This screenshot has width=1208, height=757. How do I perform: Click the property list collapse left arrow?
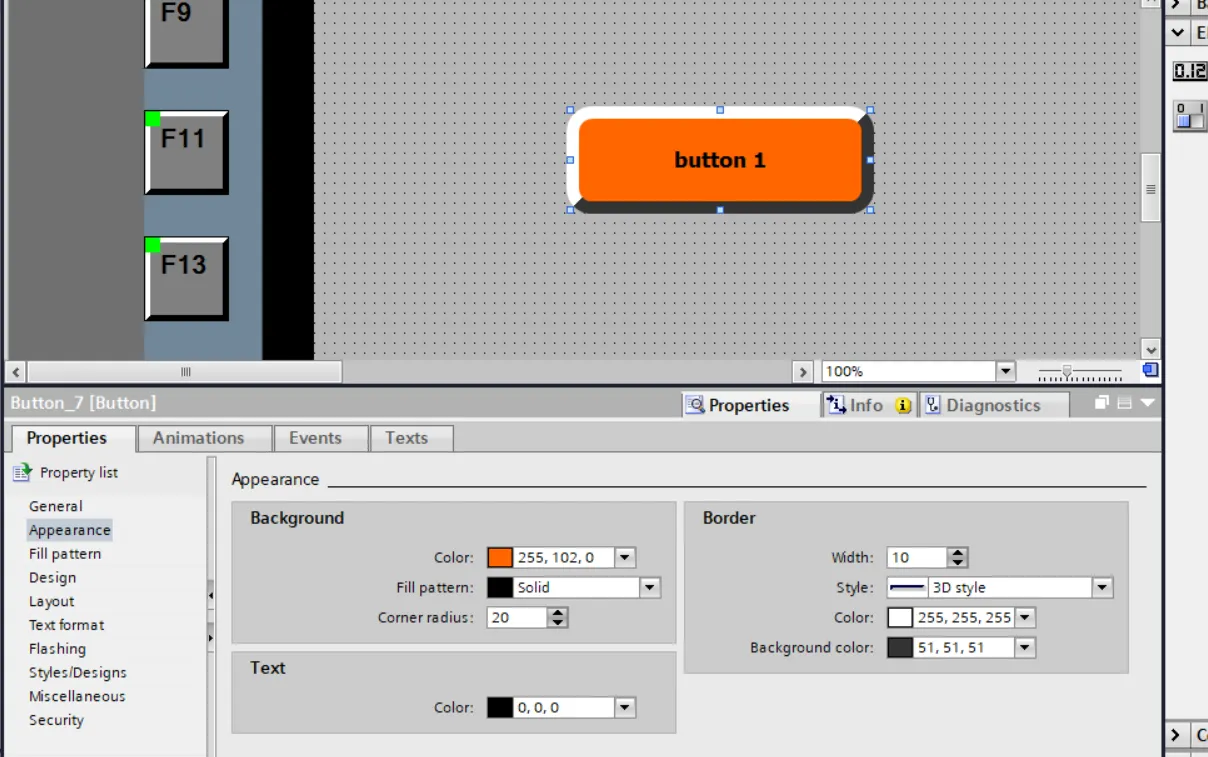coord(211,595)
